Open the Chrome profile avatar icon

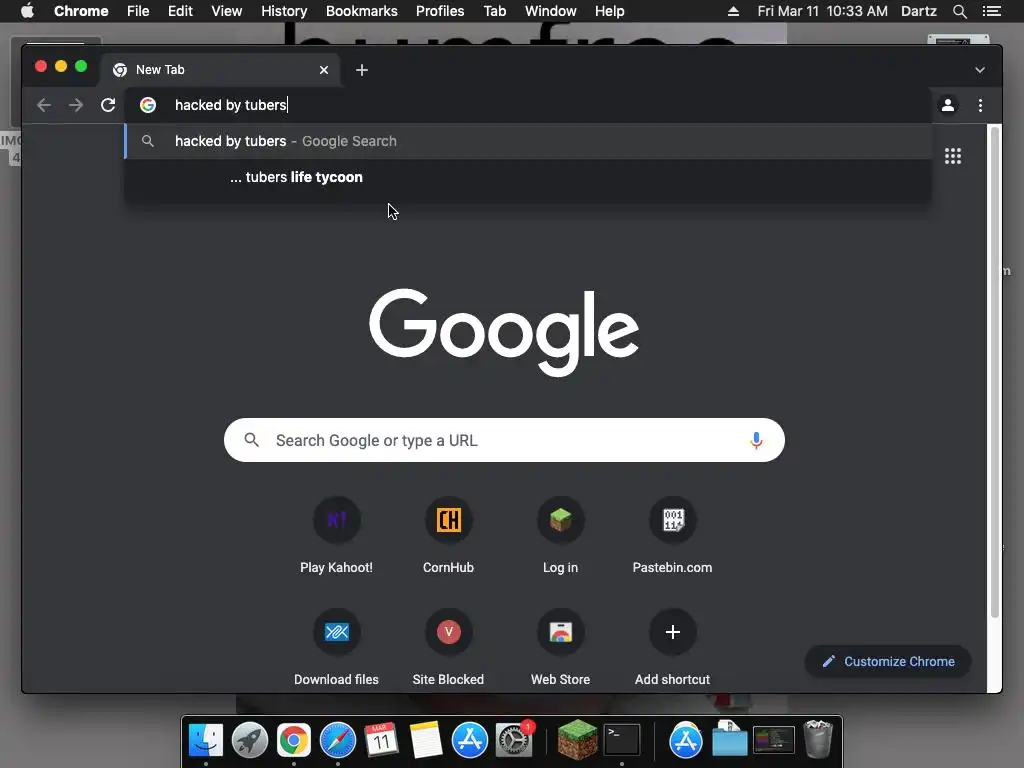point(948,105)
